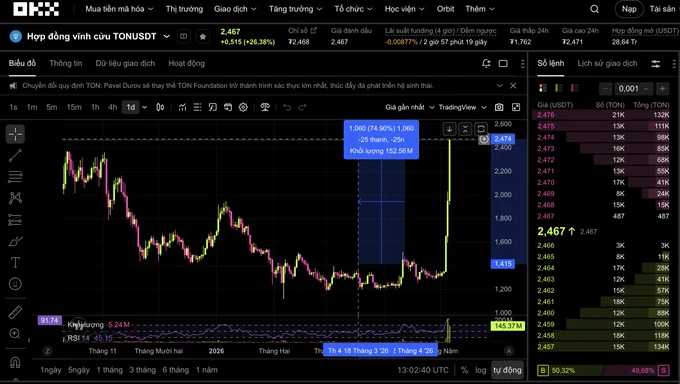The height and width of the screenshot is (384, 680).
Task: Decrease price grouping with minus button
Action: 605,89
